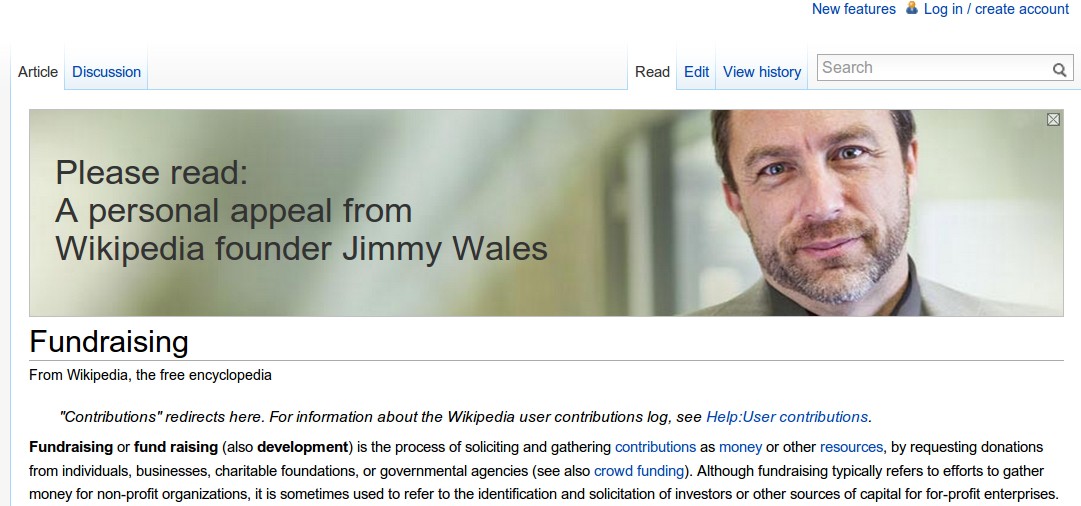
Task: Click the user icon beside Log in
Action: click(912, 8)
